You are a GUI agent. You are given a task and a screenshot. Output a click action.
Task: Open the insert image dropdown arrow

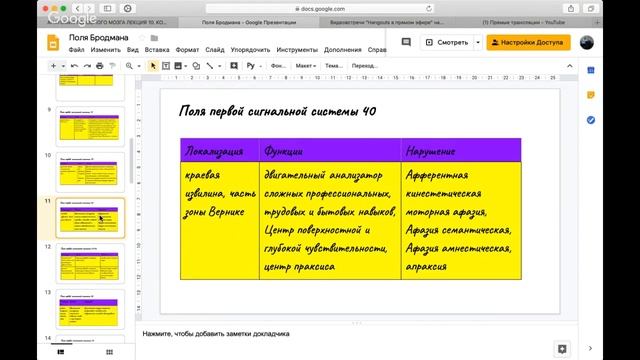pyautogui.click(x=186, y=66)
